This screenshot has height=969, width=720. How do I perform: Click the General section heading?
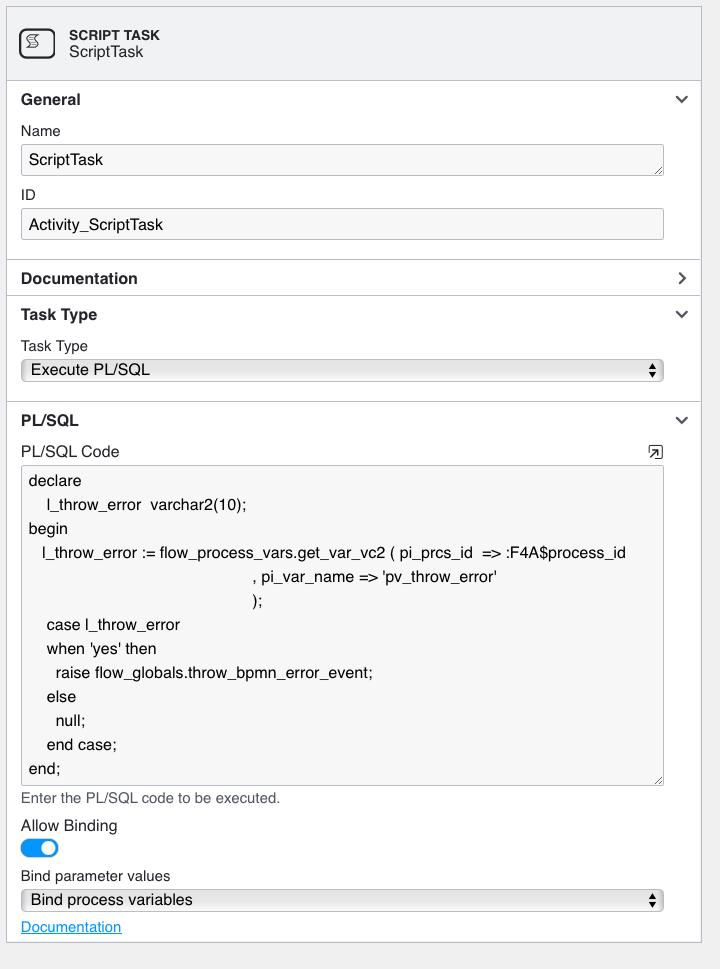coord(51,99)
